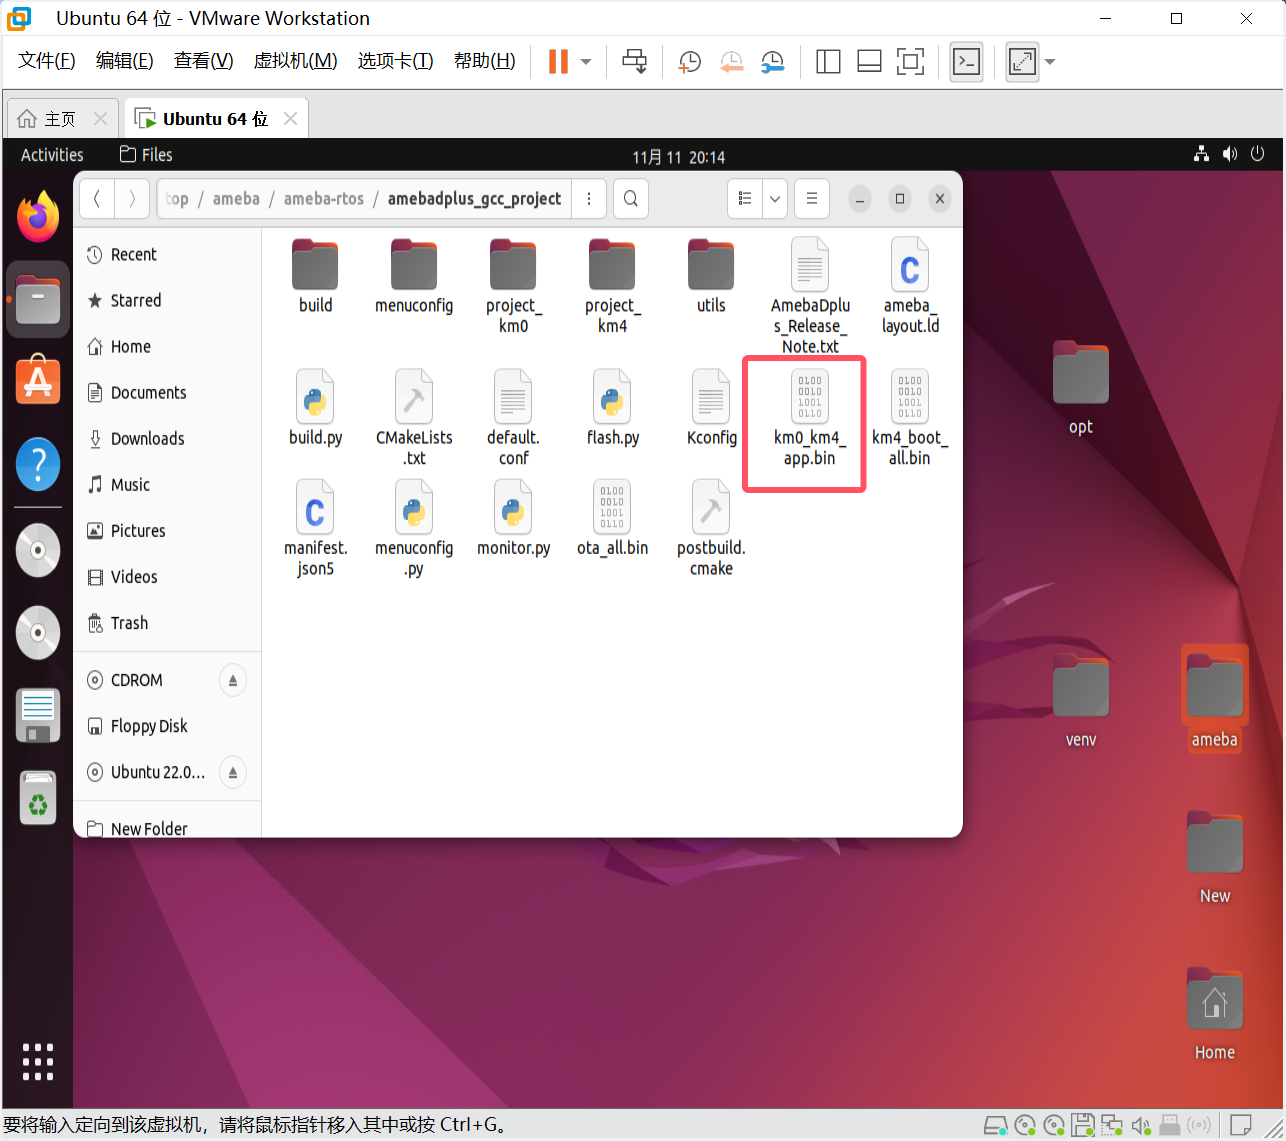This screenshot has width=1286, height=1141.
Task: Open dropdown beside the pause button
Action: (x=586, y=62)
